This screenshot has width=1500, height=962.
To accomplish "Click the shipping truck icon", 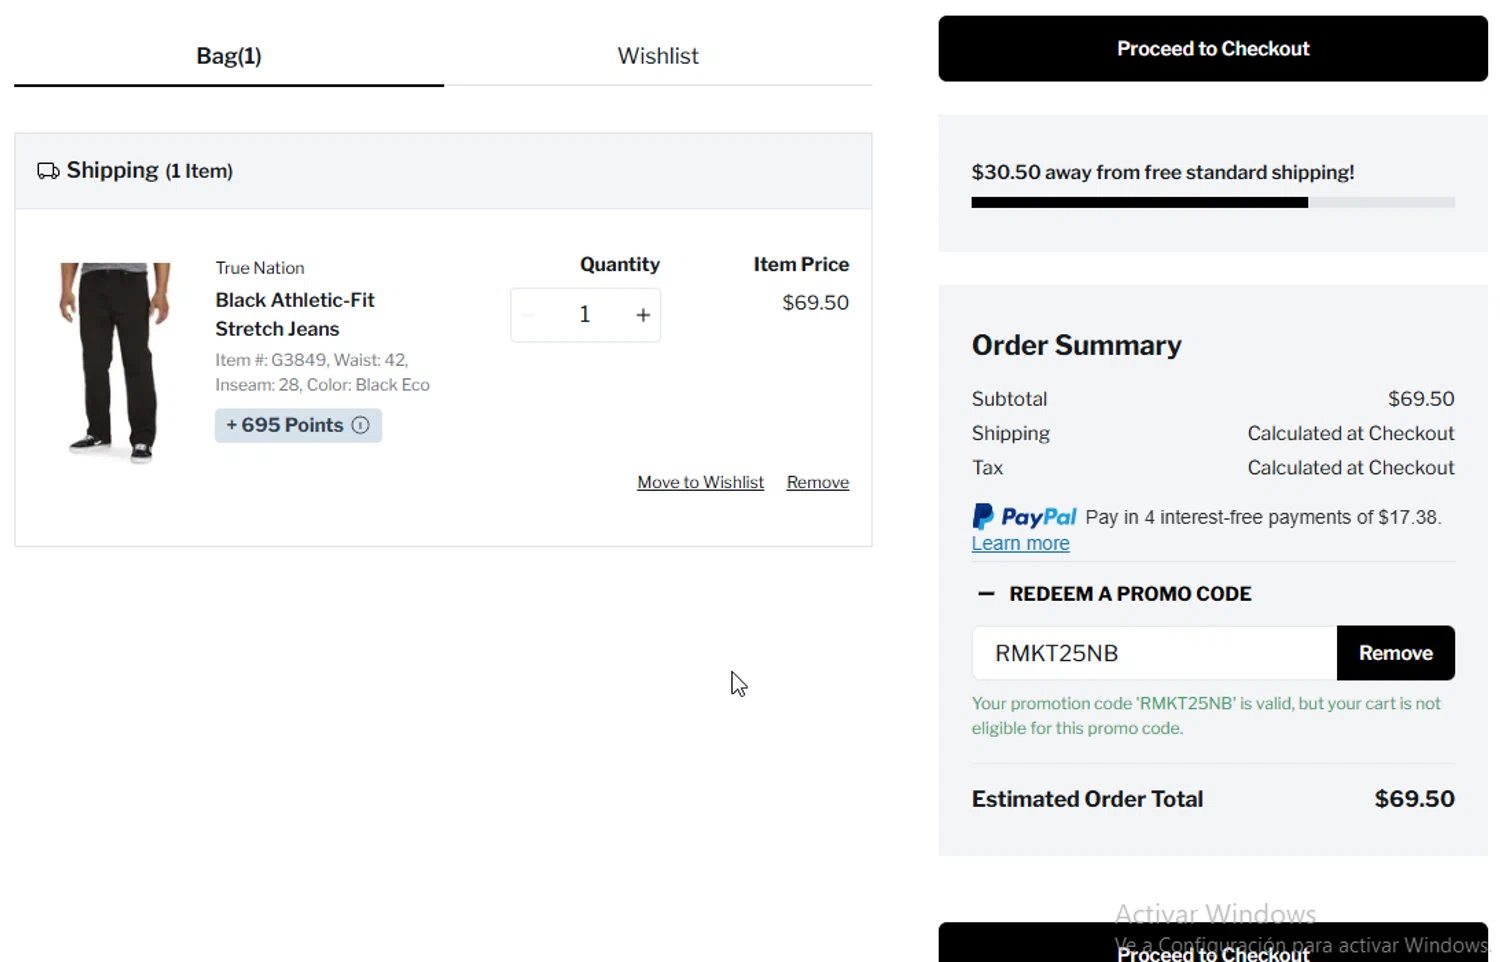I will pos(48,171).
